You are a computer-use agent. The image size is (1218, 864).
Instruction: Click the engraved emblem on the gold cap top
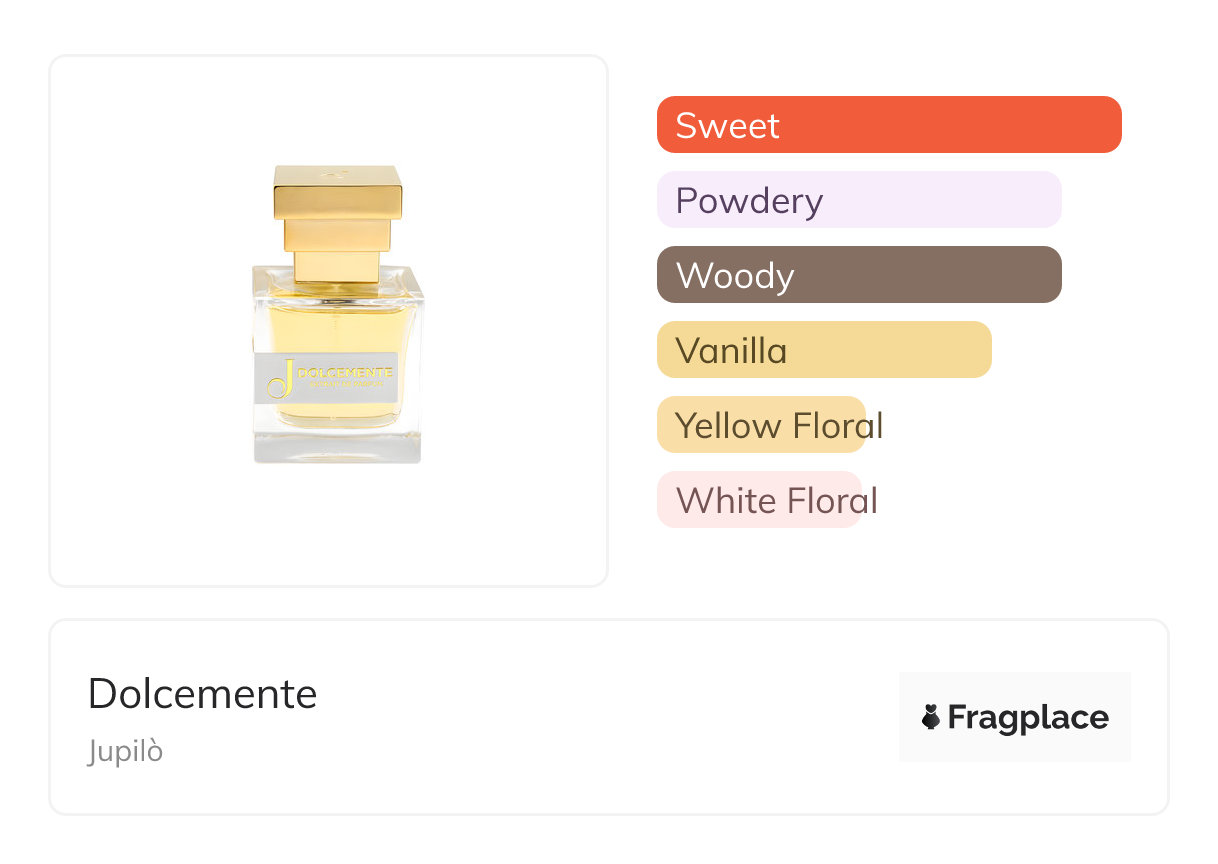[337, 174]
